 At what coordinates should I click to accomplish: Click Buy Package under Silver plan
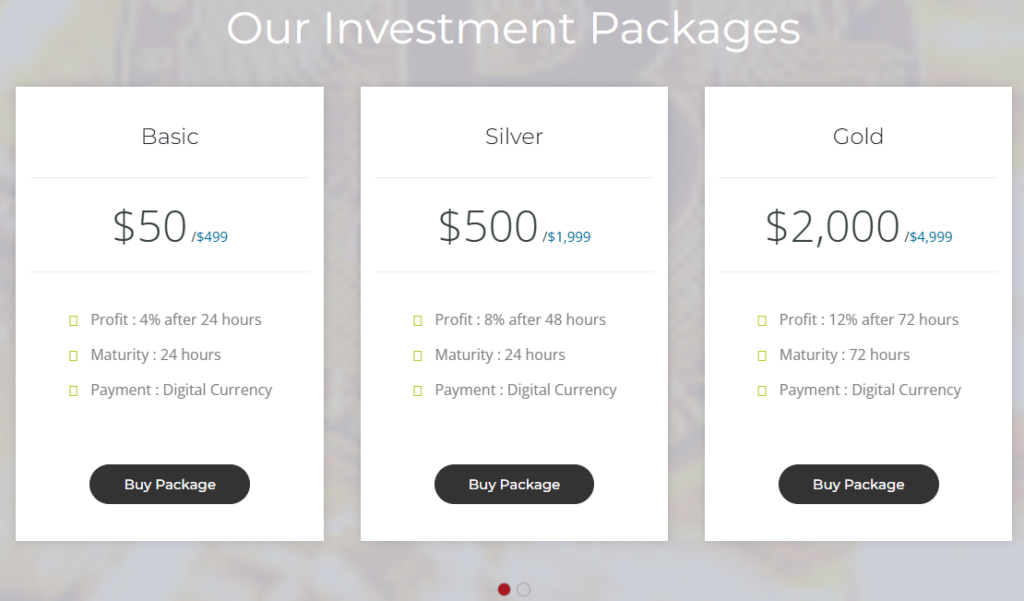[x=514, y=484]
